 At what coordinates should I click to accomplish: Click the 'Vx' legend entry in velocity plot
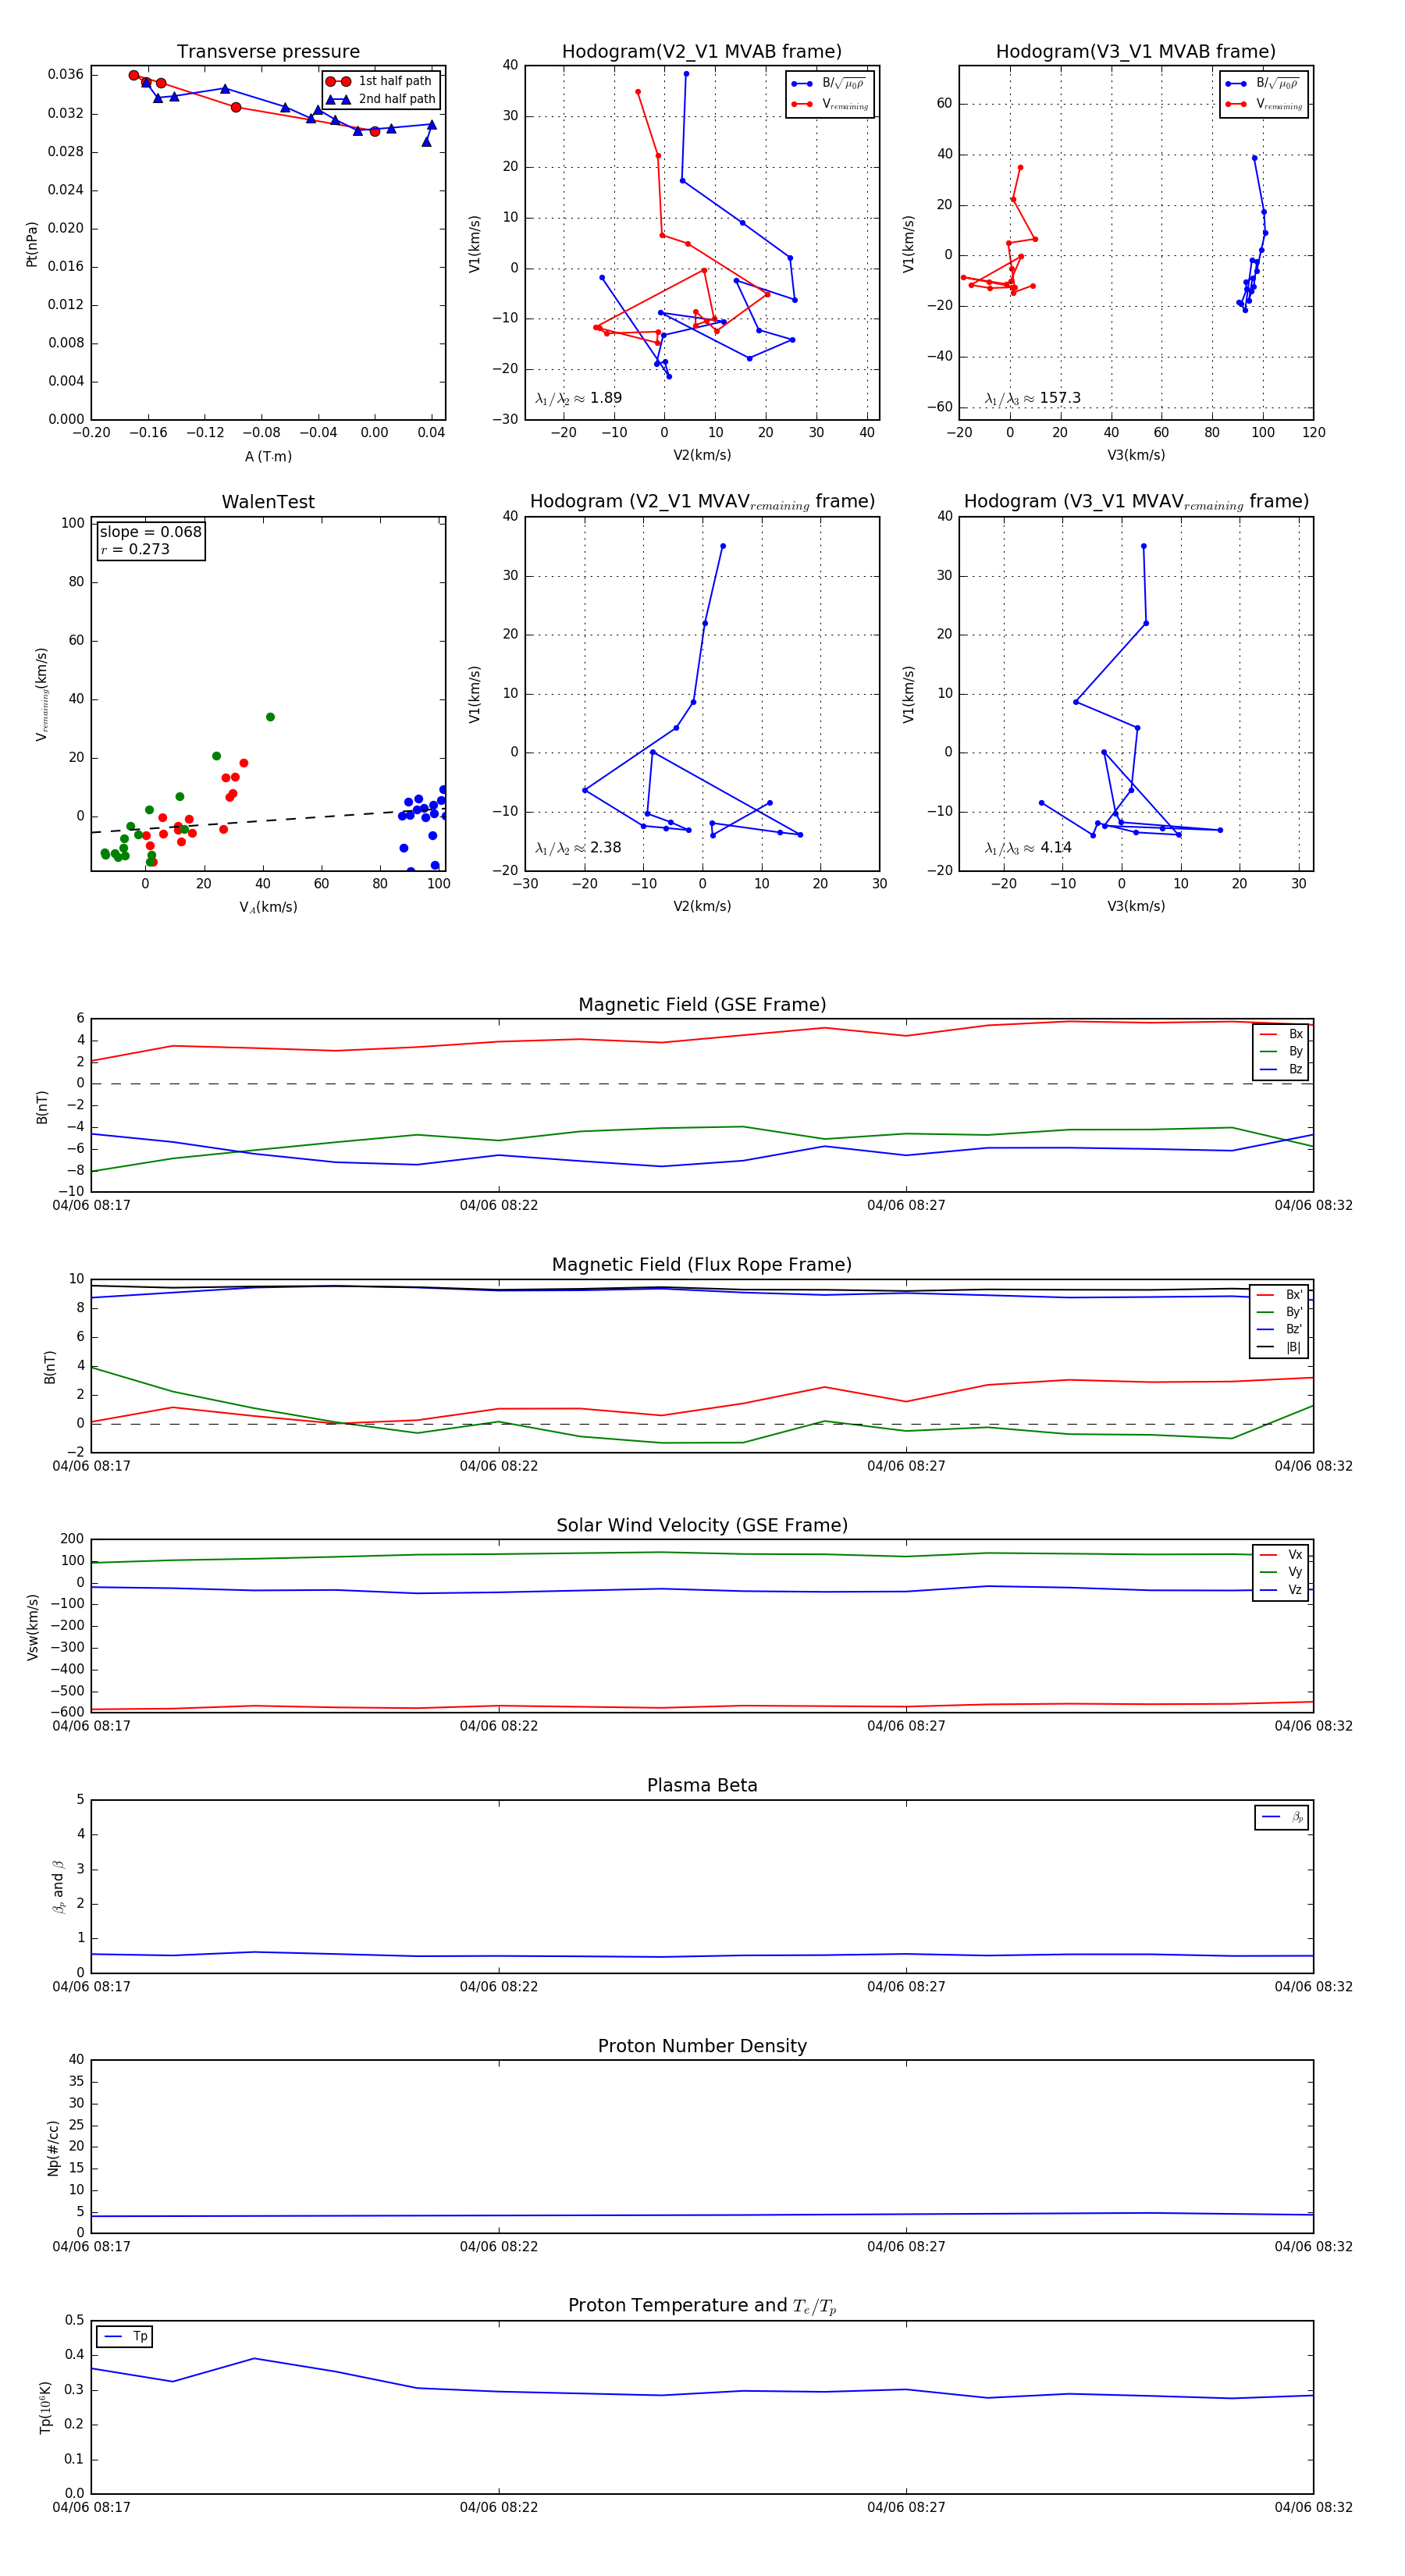click(1281, 1555)
